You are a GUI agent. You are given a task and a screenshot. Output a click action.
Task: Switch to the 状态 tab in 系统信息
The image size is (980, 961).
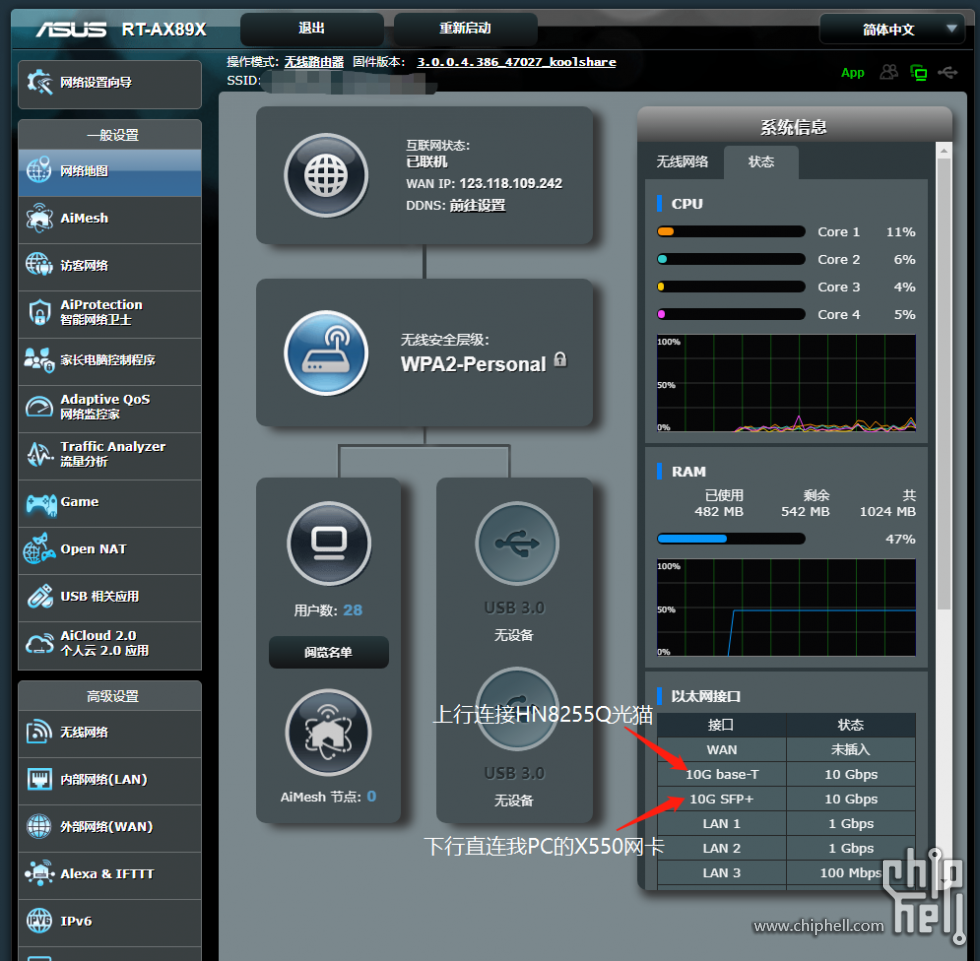(x=761, y=162)
